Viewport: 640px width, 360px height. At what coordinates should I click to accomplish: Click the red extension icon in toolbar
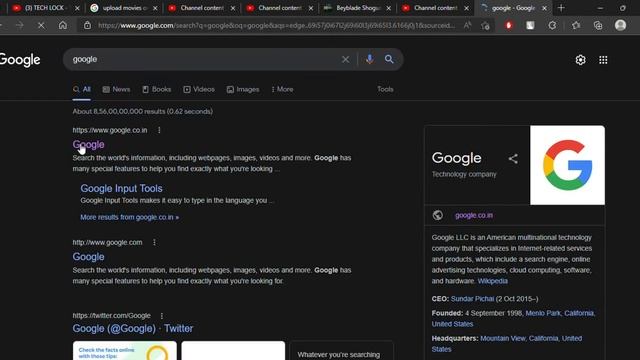point(508,25)
